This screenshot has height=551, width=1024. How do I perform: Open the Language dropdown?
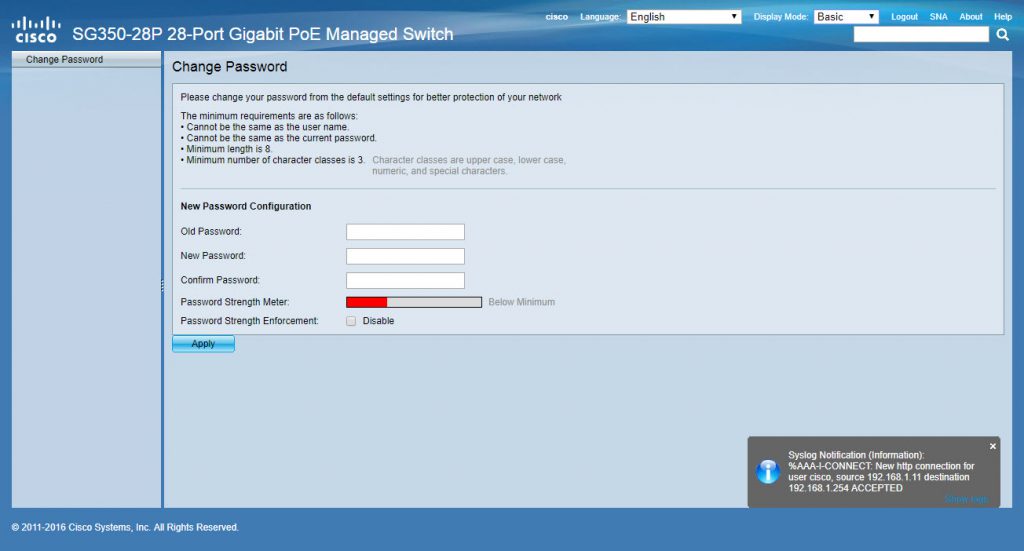pos(684,17)
